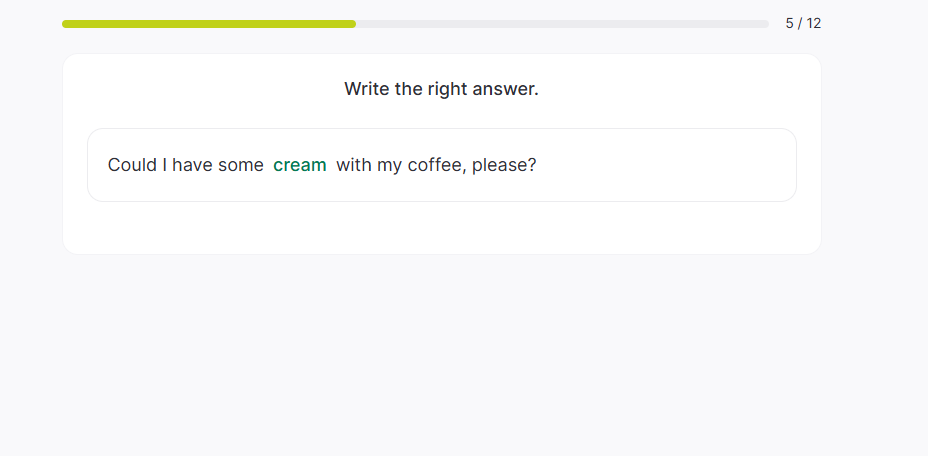This screenshot has width=928, height=456.
Task: Click the green filled part of the progress bar
Action: [x=208, y=24]
